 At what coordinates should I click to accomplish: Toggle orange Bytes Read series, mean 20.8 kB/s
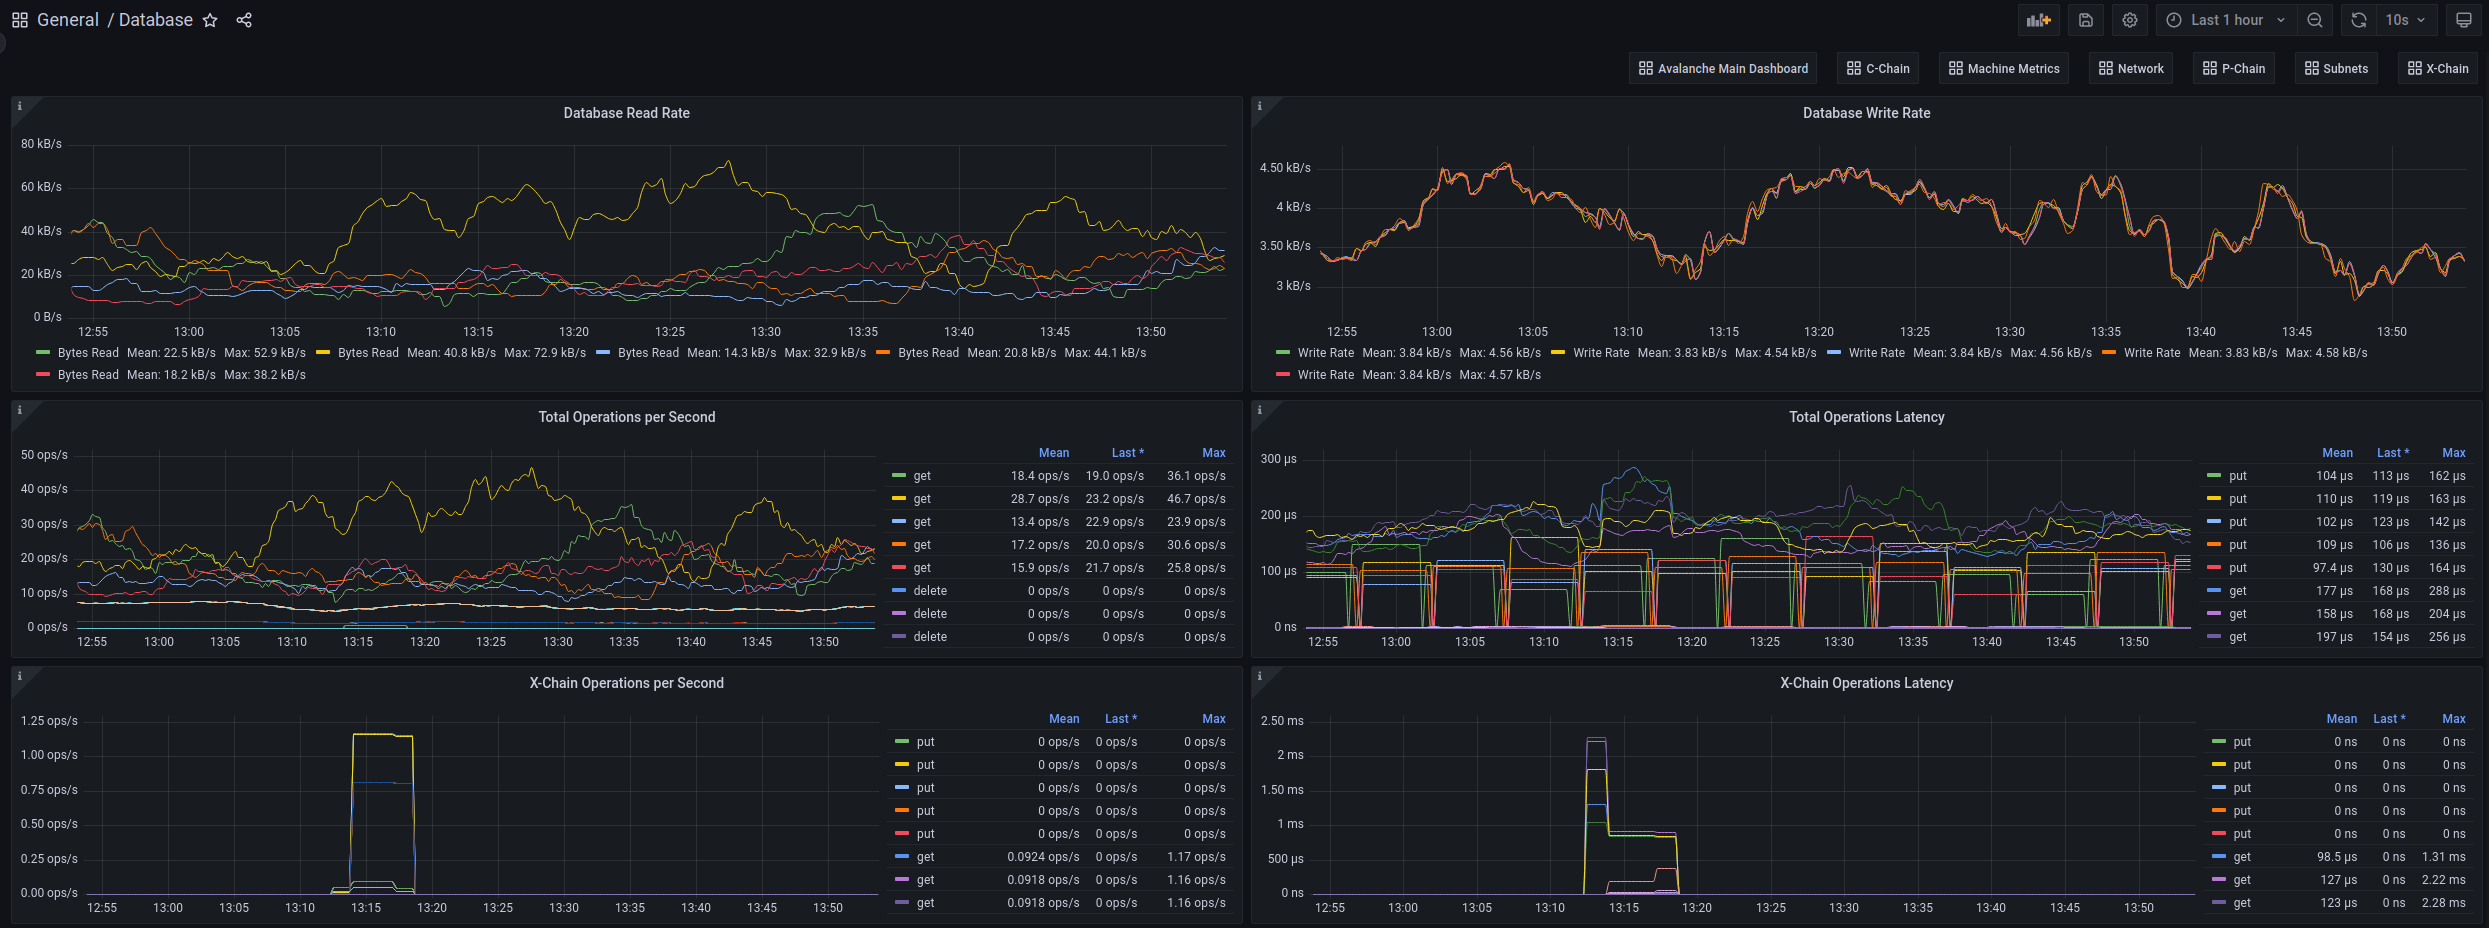coord(928,353)
